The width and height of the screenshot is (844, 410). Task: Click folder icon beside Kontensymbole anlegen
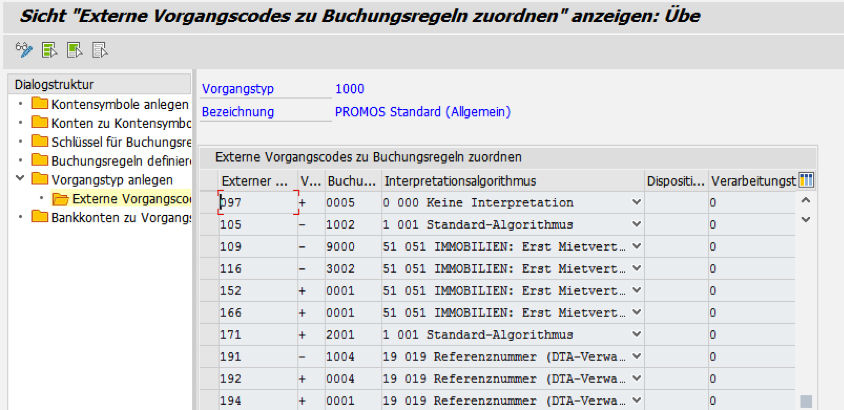click(x=40, y=104)
